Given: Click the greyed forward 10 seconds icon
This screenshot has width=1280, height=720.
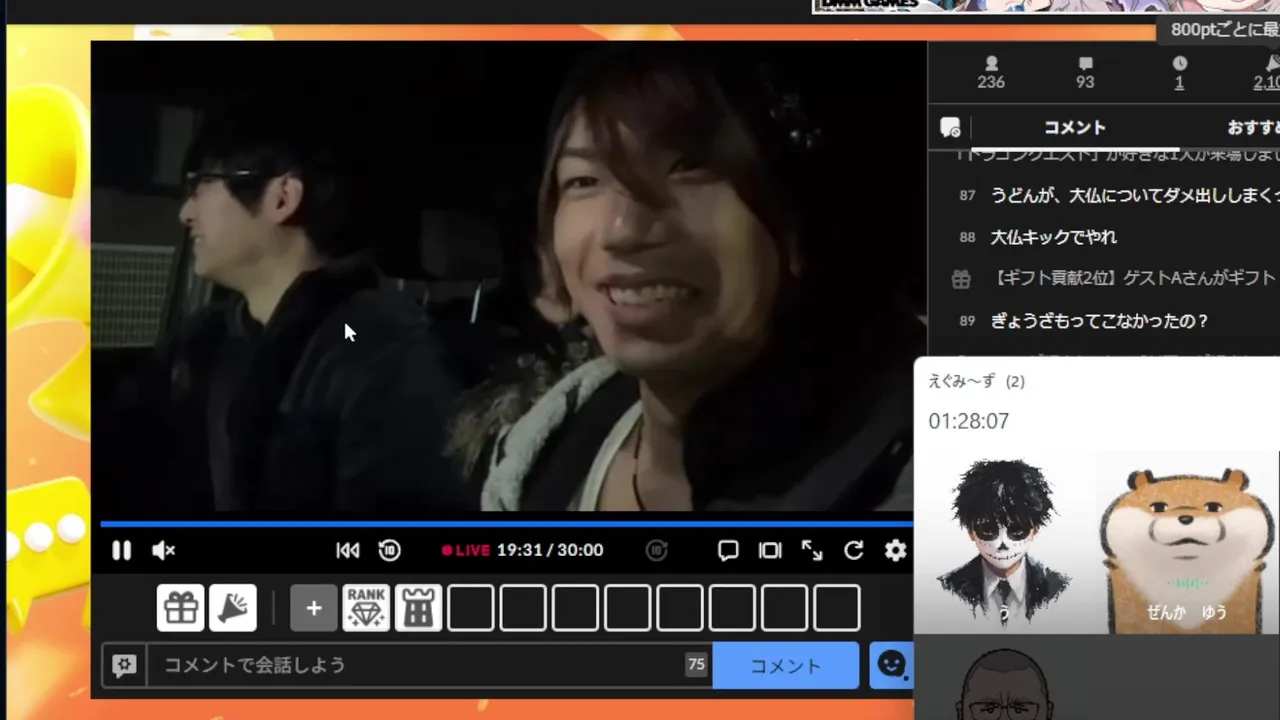Looking at the screenshot, I should pyautogui.click(x=656, y=550).
